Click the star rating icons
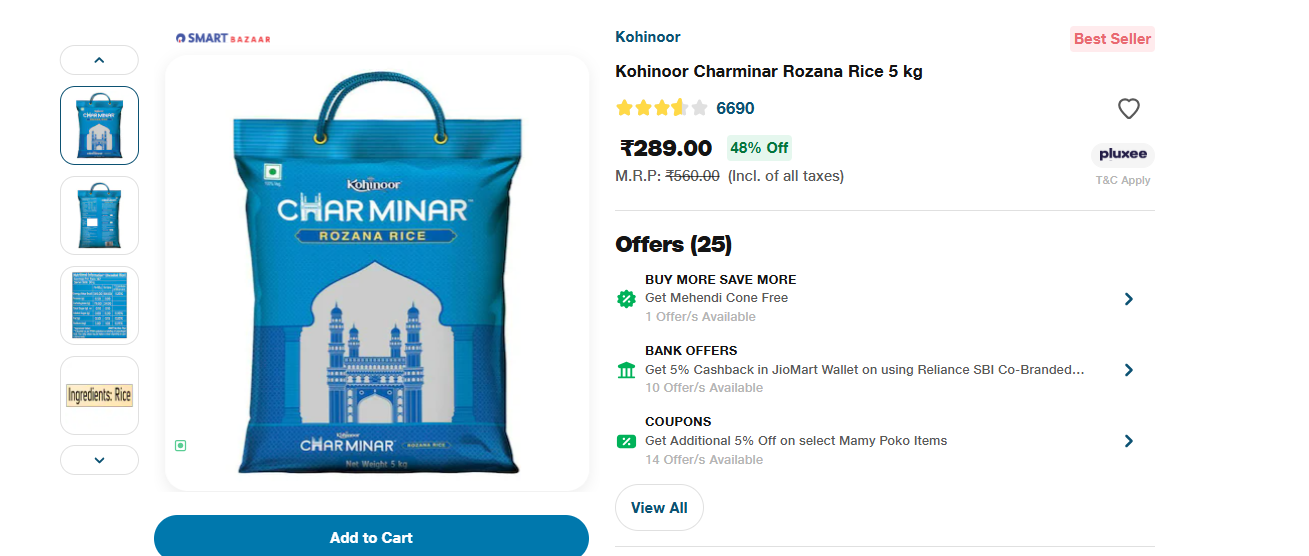1309x556 pixels. (x=661, y=108)
